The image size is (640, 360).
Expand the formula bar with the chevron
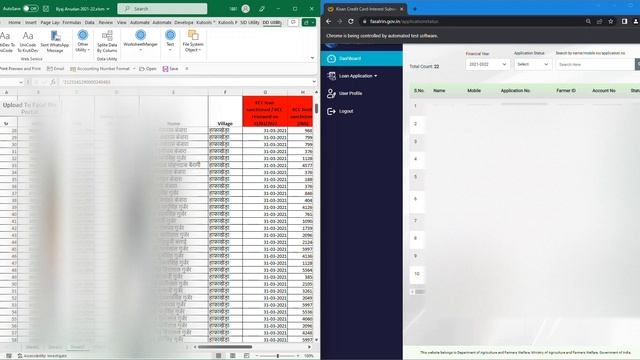click(314, 82)
